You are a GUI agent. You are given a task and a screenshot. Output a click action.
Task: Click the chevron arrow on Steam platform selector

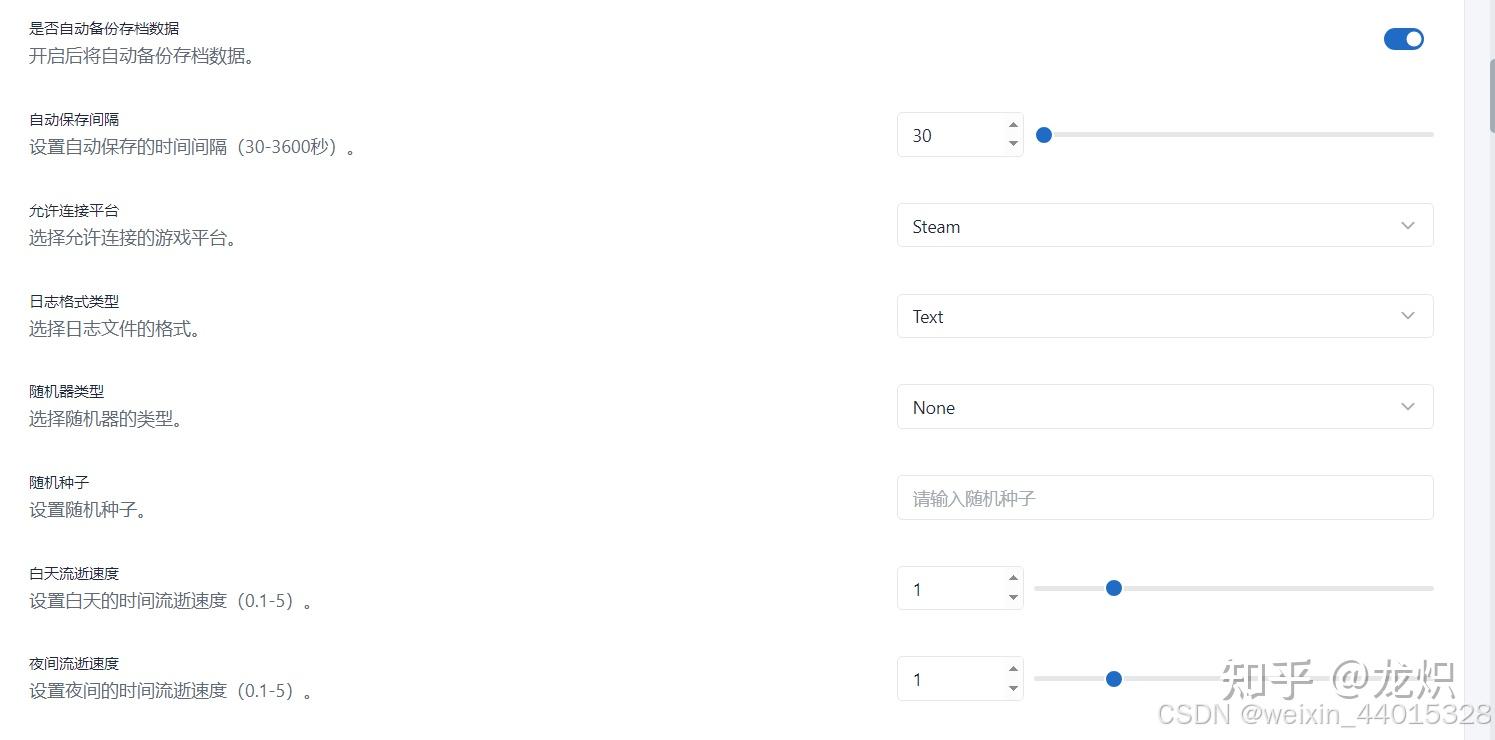pos(1408,226)
